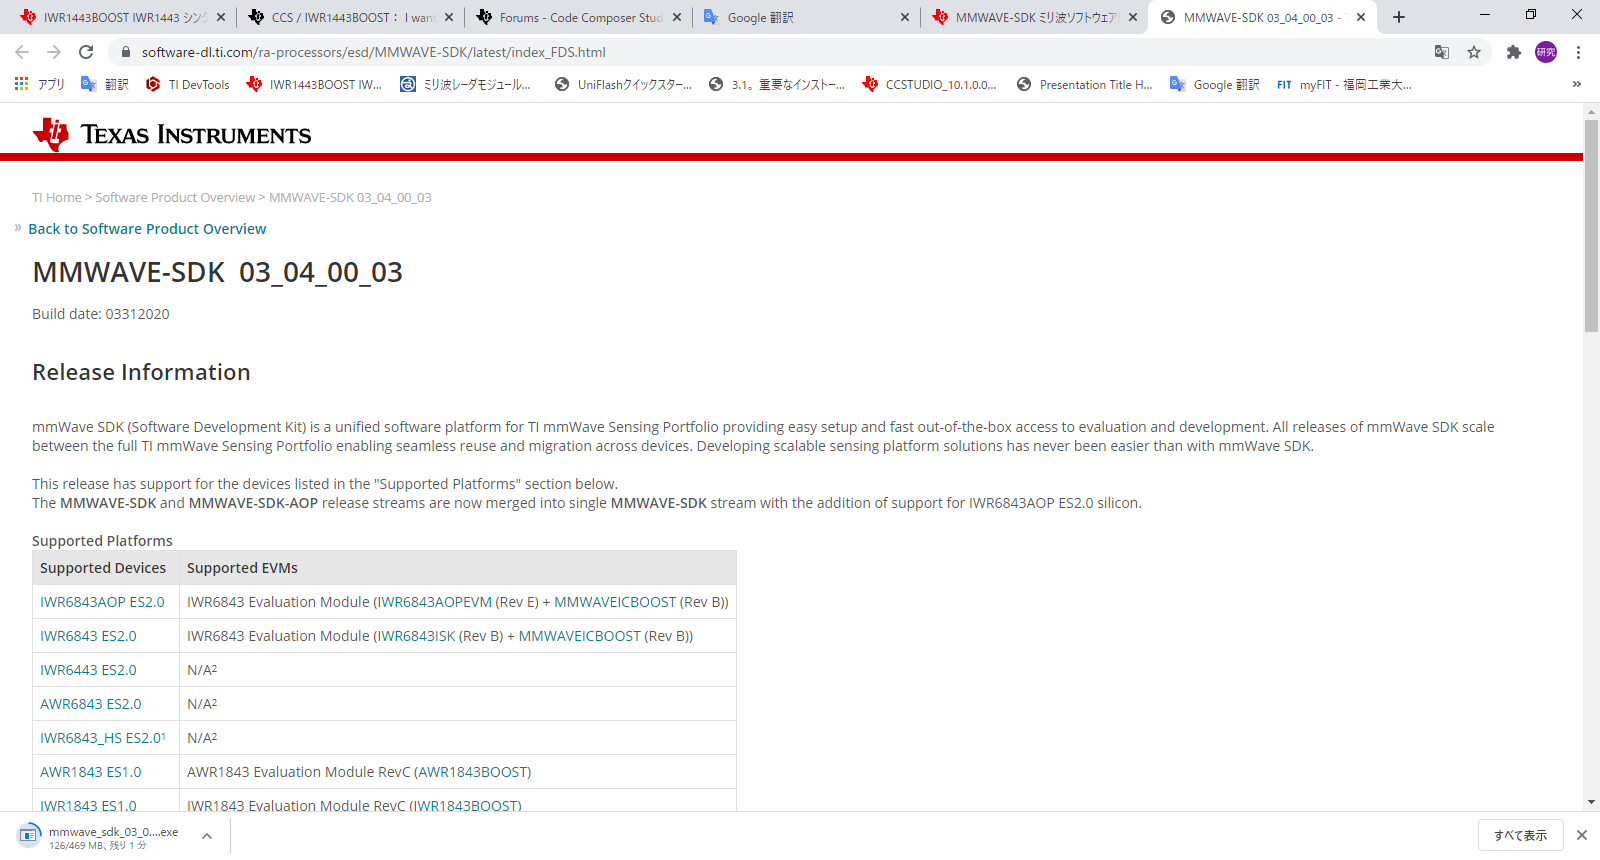Open the translate page icon in address bar
Viewport: 1600px width, 860px height.
click(x=1442, y=52)
